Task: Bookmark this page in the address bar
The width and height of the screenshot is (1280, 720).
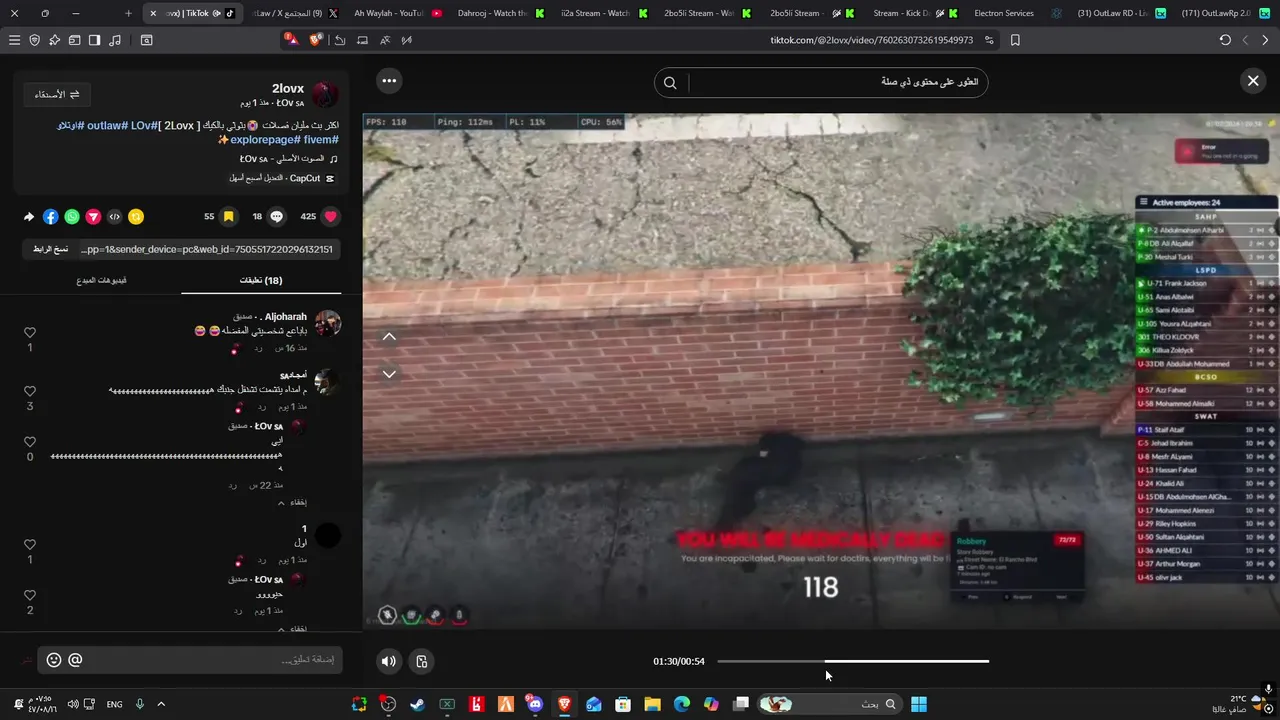Action: tap(1015, 40)
